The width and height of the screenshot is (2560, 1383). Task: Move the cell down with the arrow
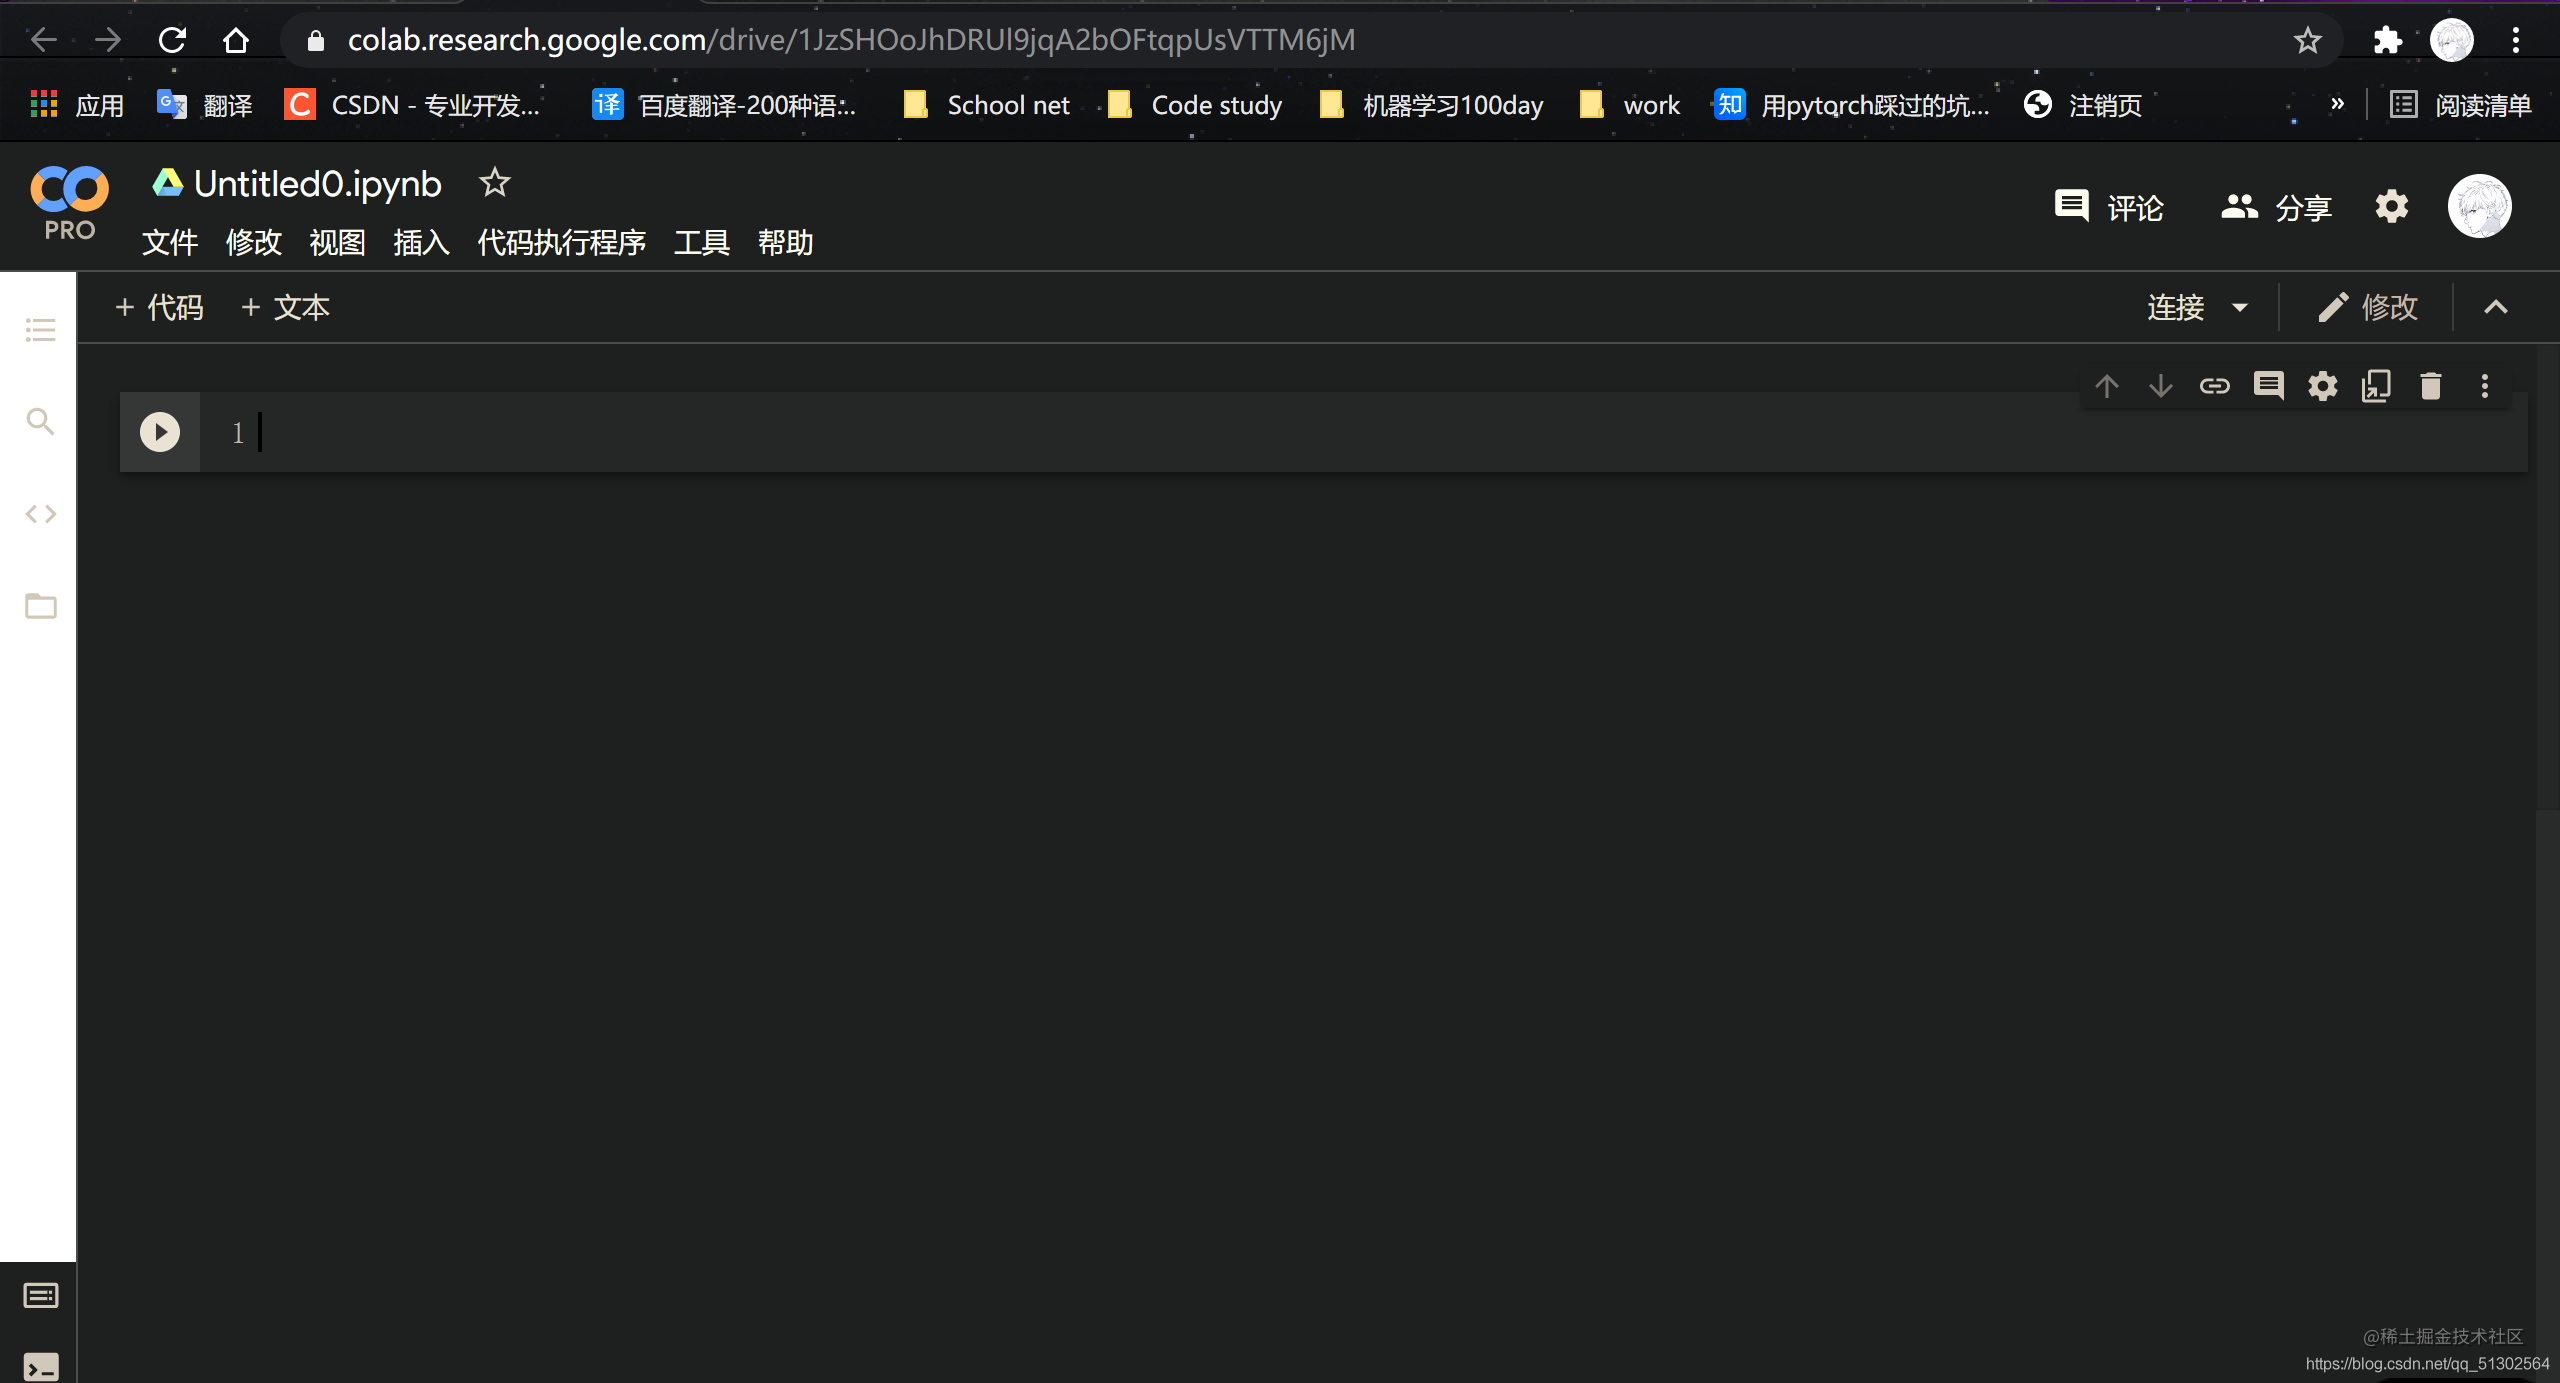click(2161, 386)
